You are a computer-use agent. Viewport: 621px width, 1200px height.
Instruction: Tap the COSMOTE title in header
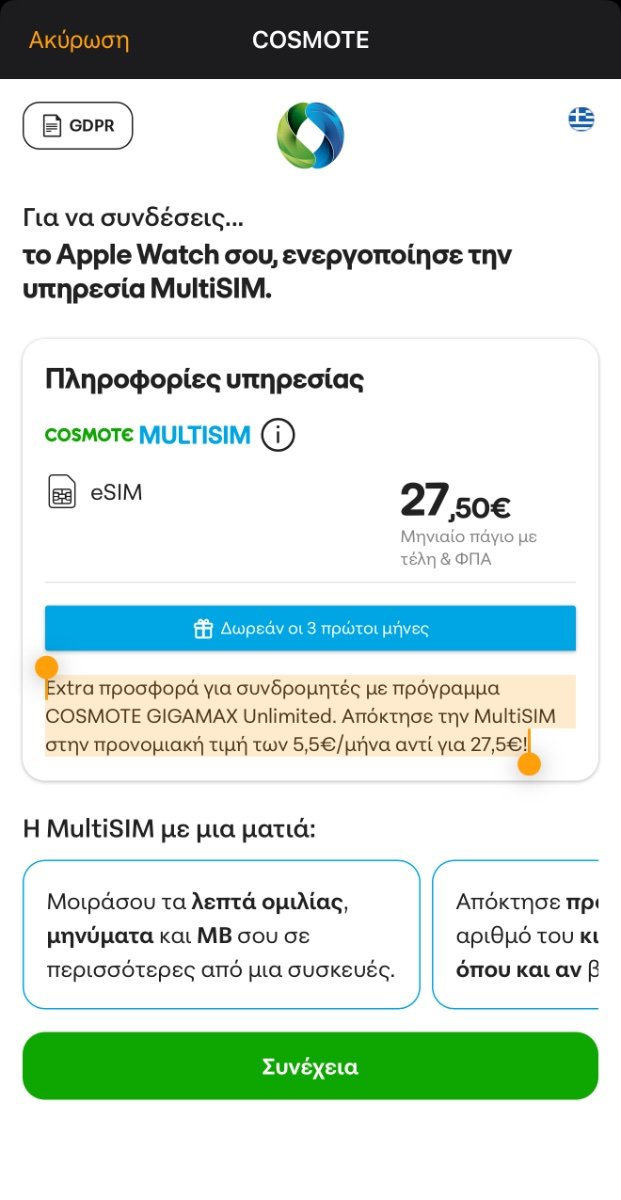[310, 40]
